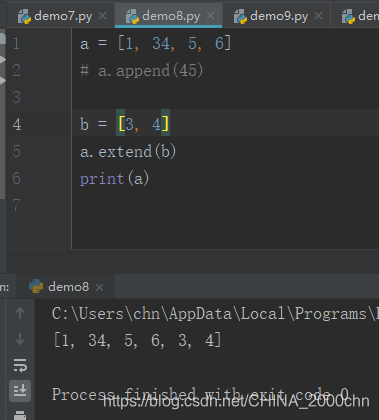This screenshot has width=379, height=420.
Task: Click the demo7.py Python file icon
Action: 25,16
